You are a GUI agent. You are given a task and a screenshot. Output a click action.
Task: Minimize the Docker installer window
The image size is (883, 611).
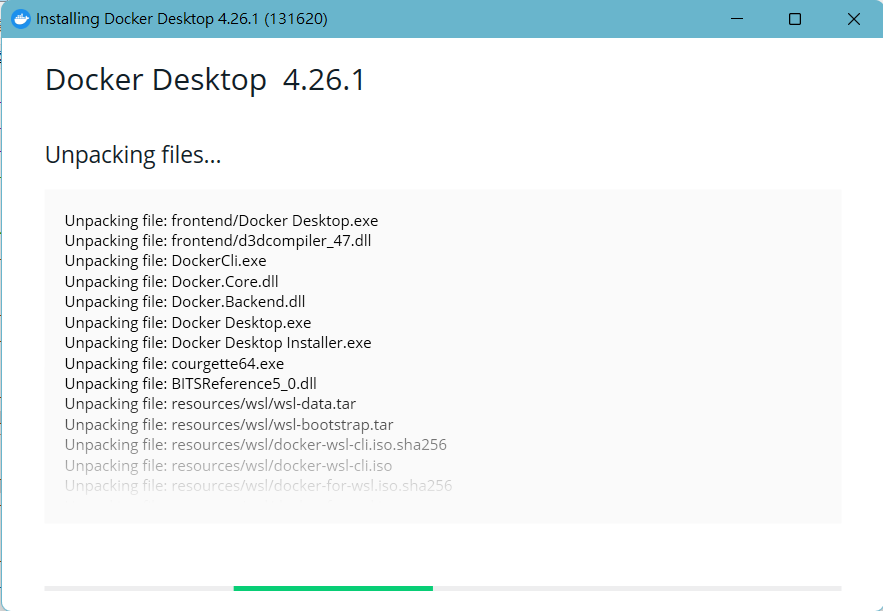pos(736,19)
